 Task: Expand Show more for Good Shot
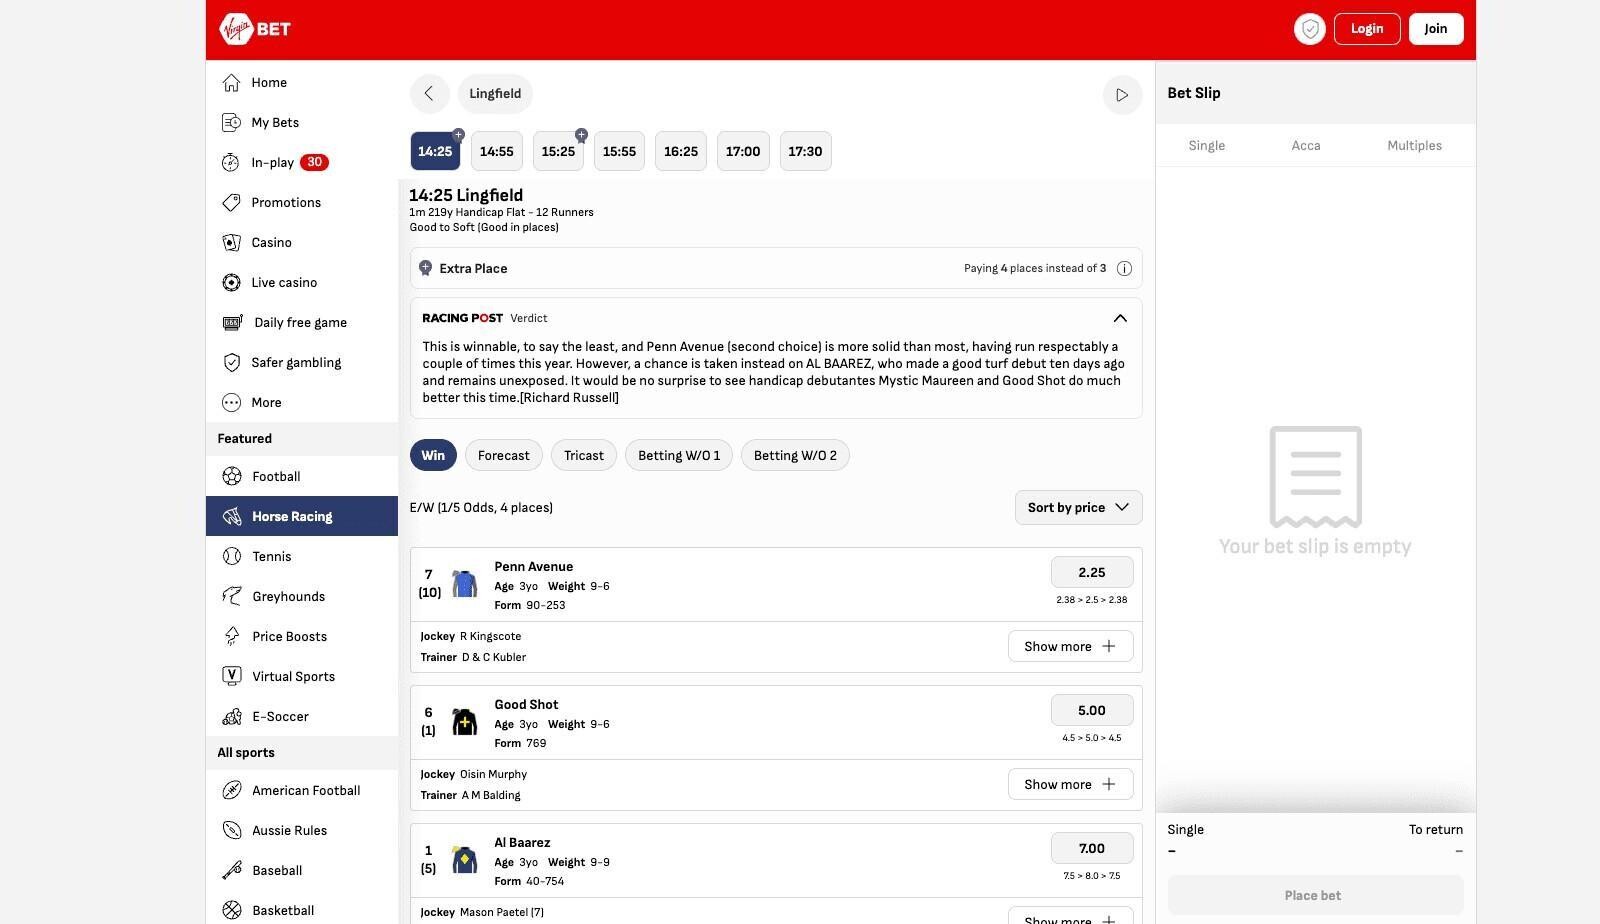click(x=1070, y=784)
